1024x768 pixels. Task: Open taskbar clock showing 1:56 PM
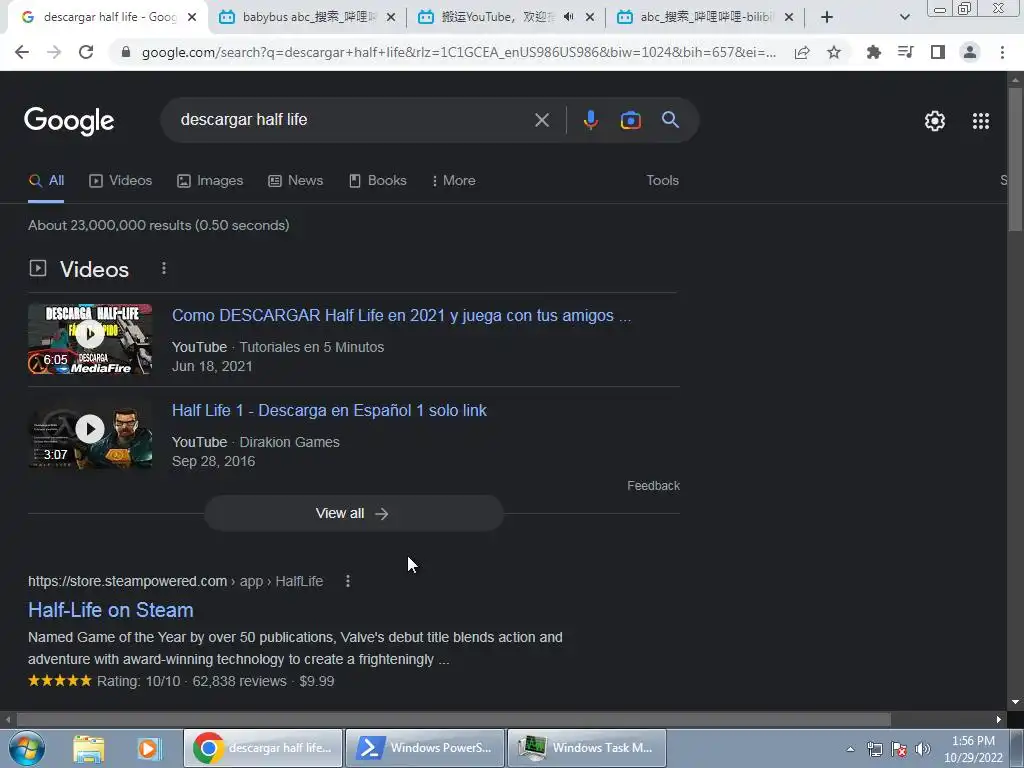pyautogui.click(x=973, y=748)
